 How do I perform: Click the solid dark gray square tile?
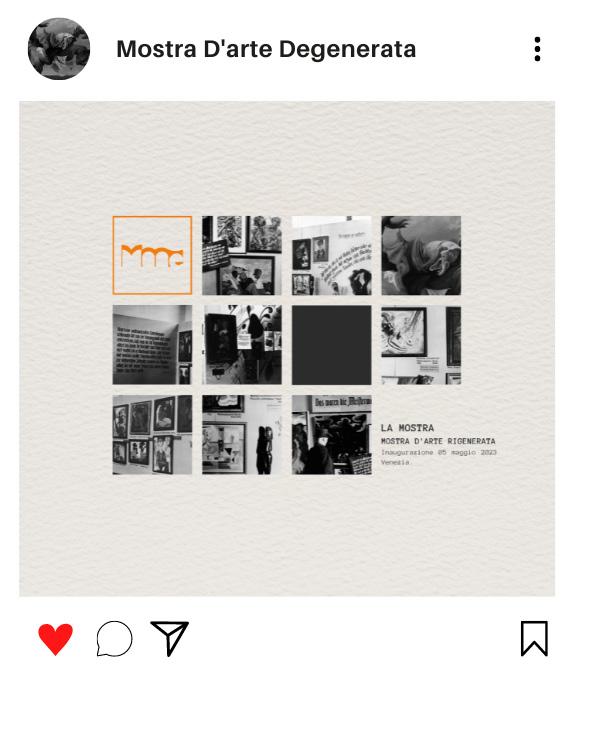click(332, 345)
